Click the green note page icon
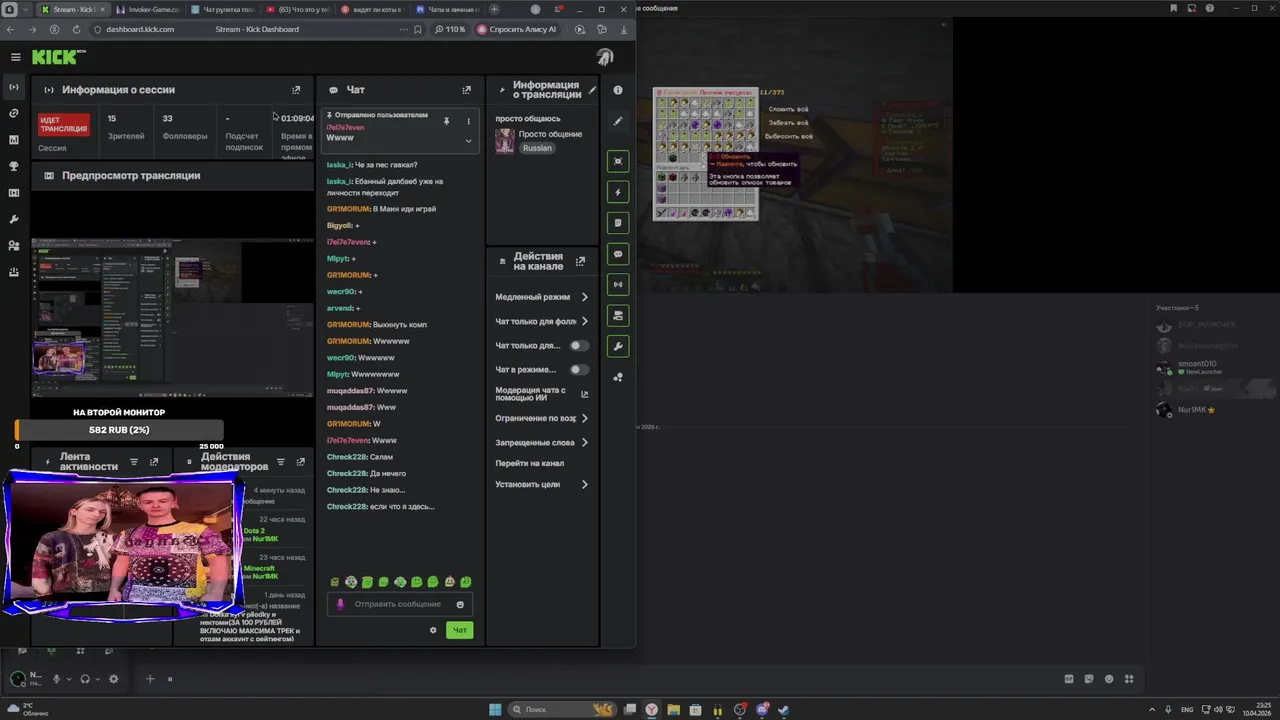This screenshot has height=720, width=1280. 618,223
